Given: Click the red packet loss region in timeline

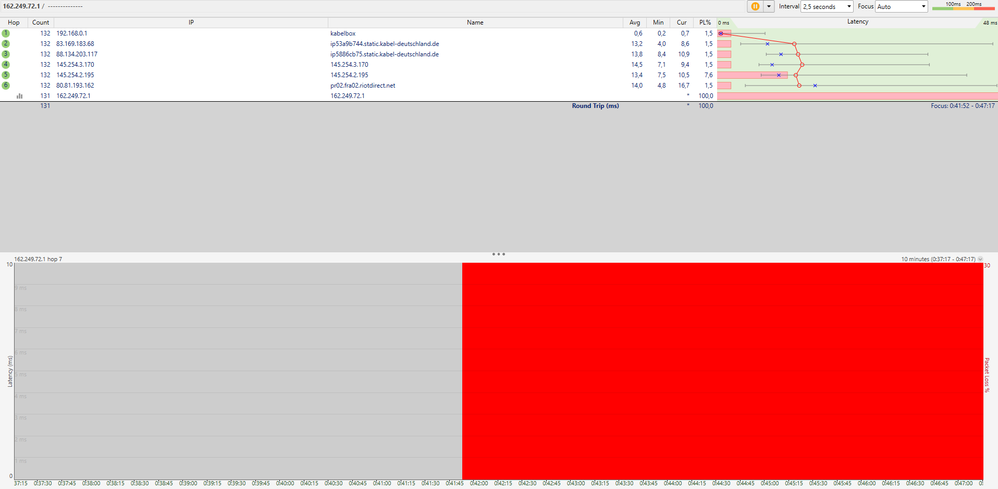Looking at the screenshot, I should [x=722, y=371].
